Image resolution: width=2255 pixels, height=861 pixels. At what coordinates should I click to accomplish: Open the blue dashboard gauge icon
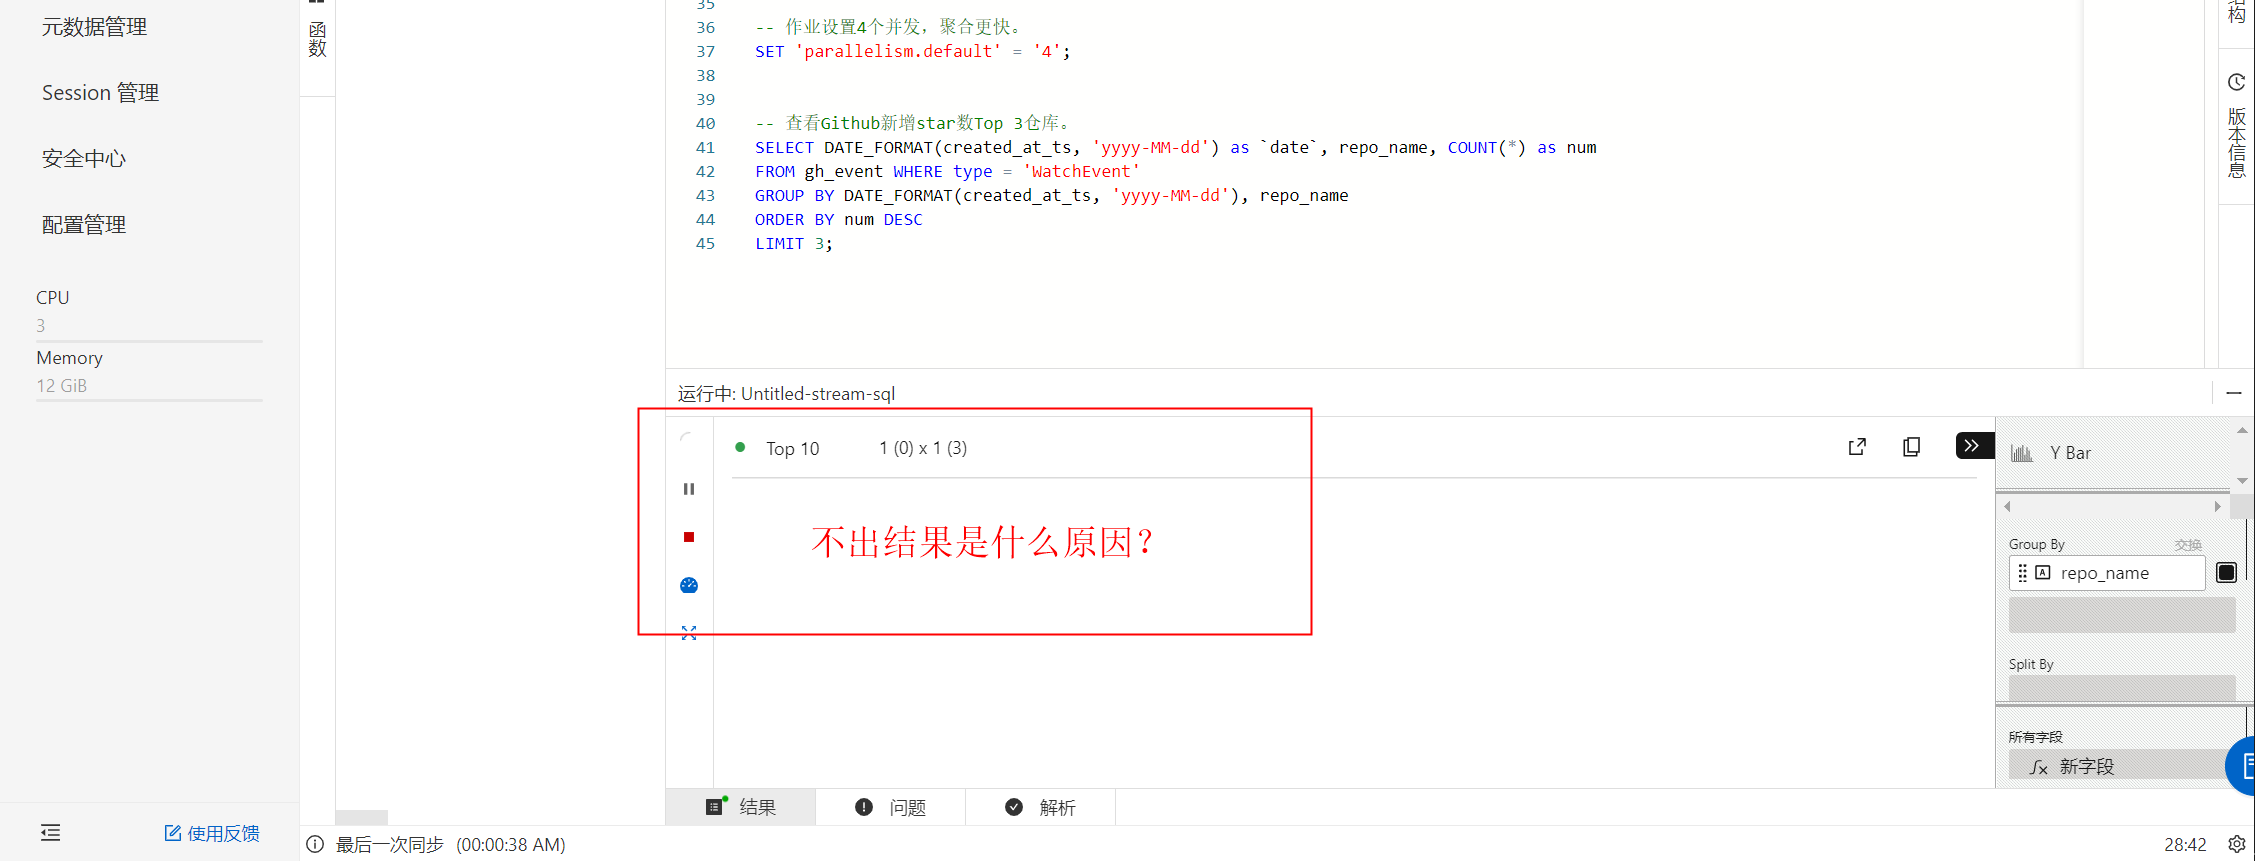(x=689, y=585)
